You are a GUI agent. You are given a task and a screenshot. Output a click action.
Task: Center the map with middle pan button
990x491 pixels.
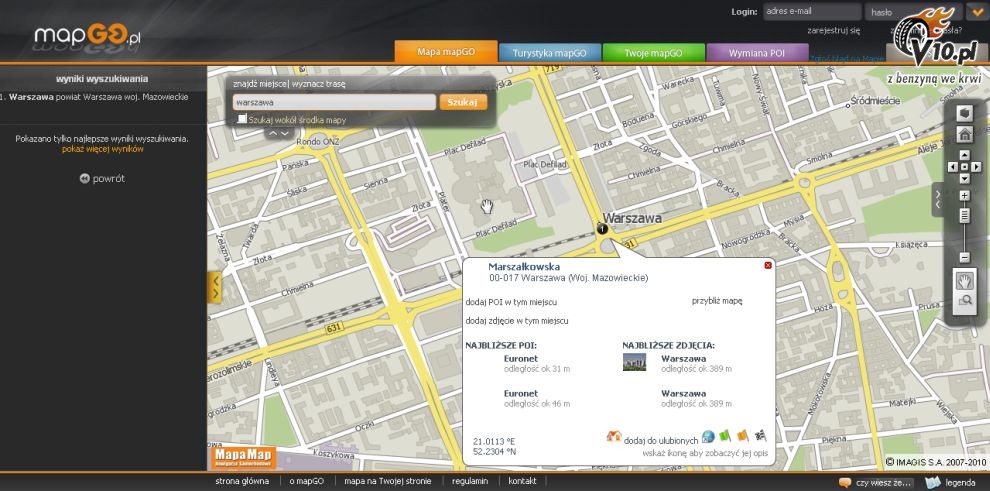[x=964, y=167]
